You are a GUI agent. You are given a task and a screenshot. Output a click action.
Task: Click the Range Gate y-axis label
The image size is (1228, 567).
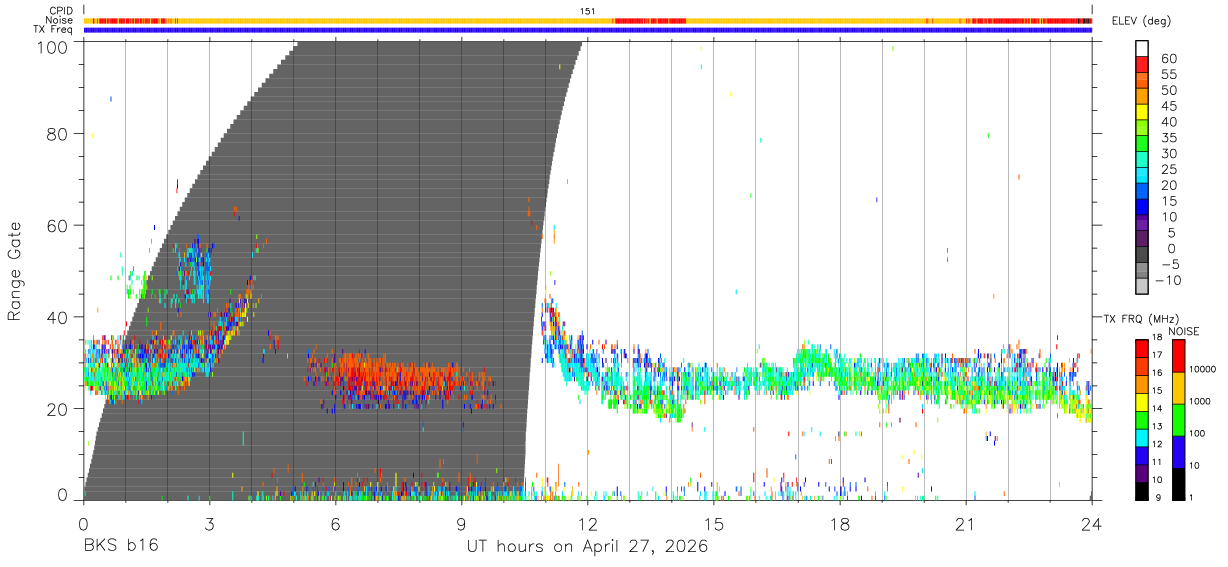(15, 271)
